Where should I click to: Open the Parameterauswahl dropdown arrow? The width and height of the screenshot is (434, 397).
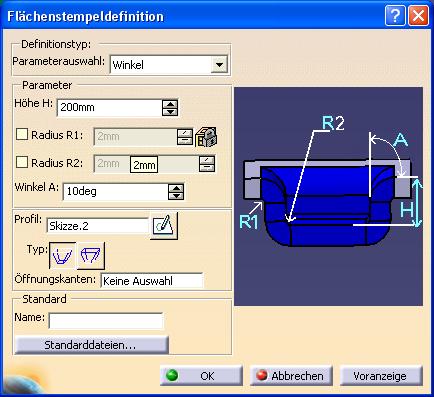[x=219, y=64]
